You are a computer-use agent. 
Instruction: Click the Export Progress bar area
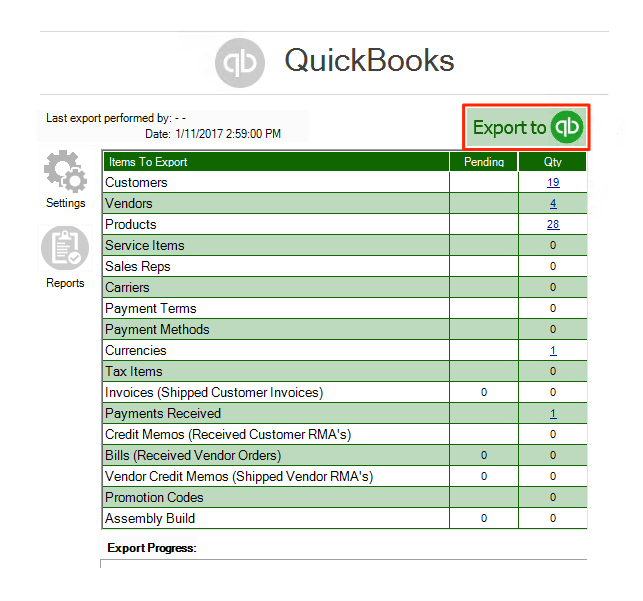344,563
